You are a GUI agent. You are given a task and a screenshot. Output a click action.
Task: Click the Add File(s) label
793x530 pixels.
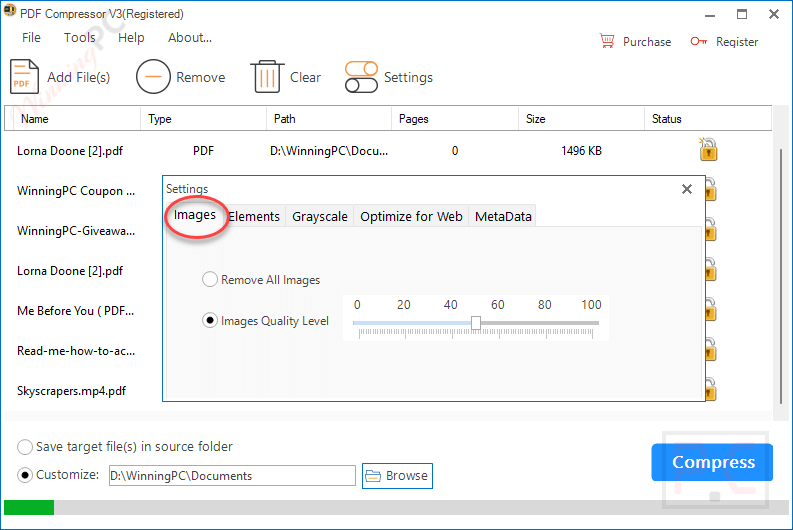78,77
